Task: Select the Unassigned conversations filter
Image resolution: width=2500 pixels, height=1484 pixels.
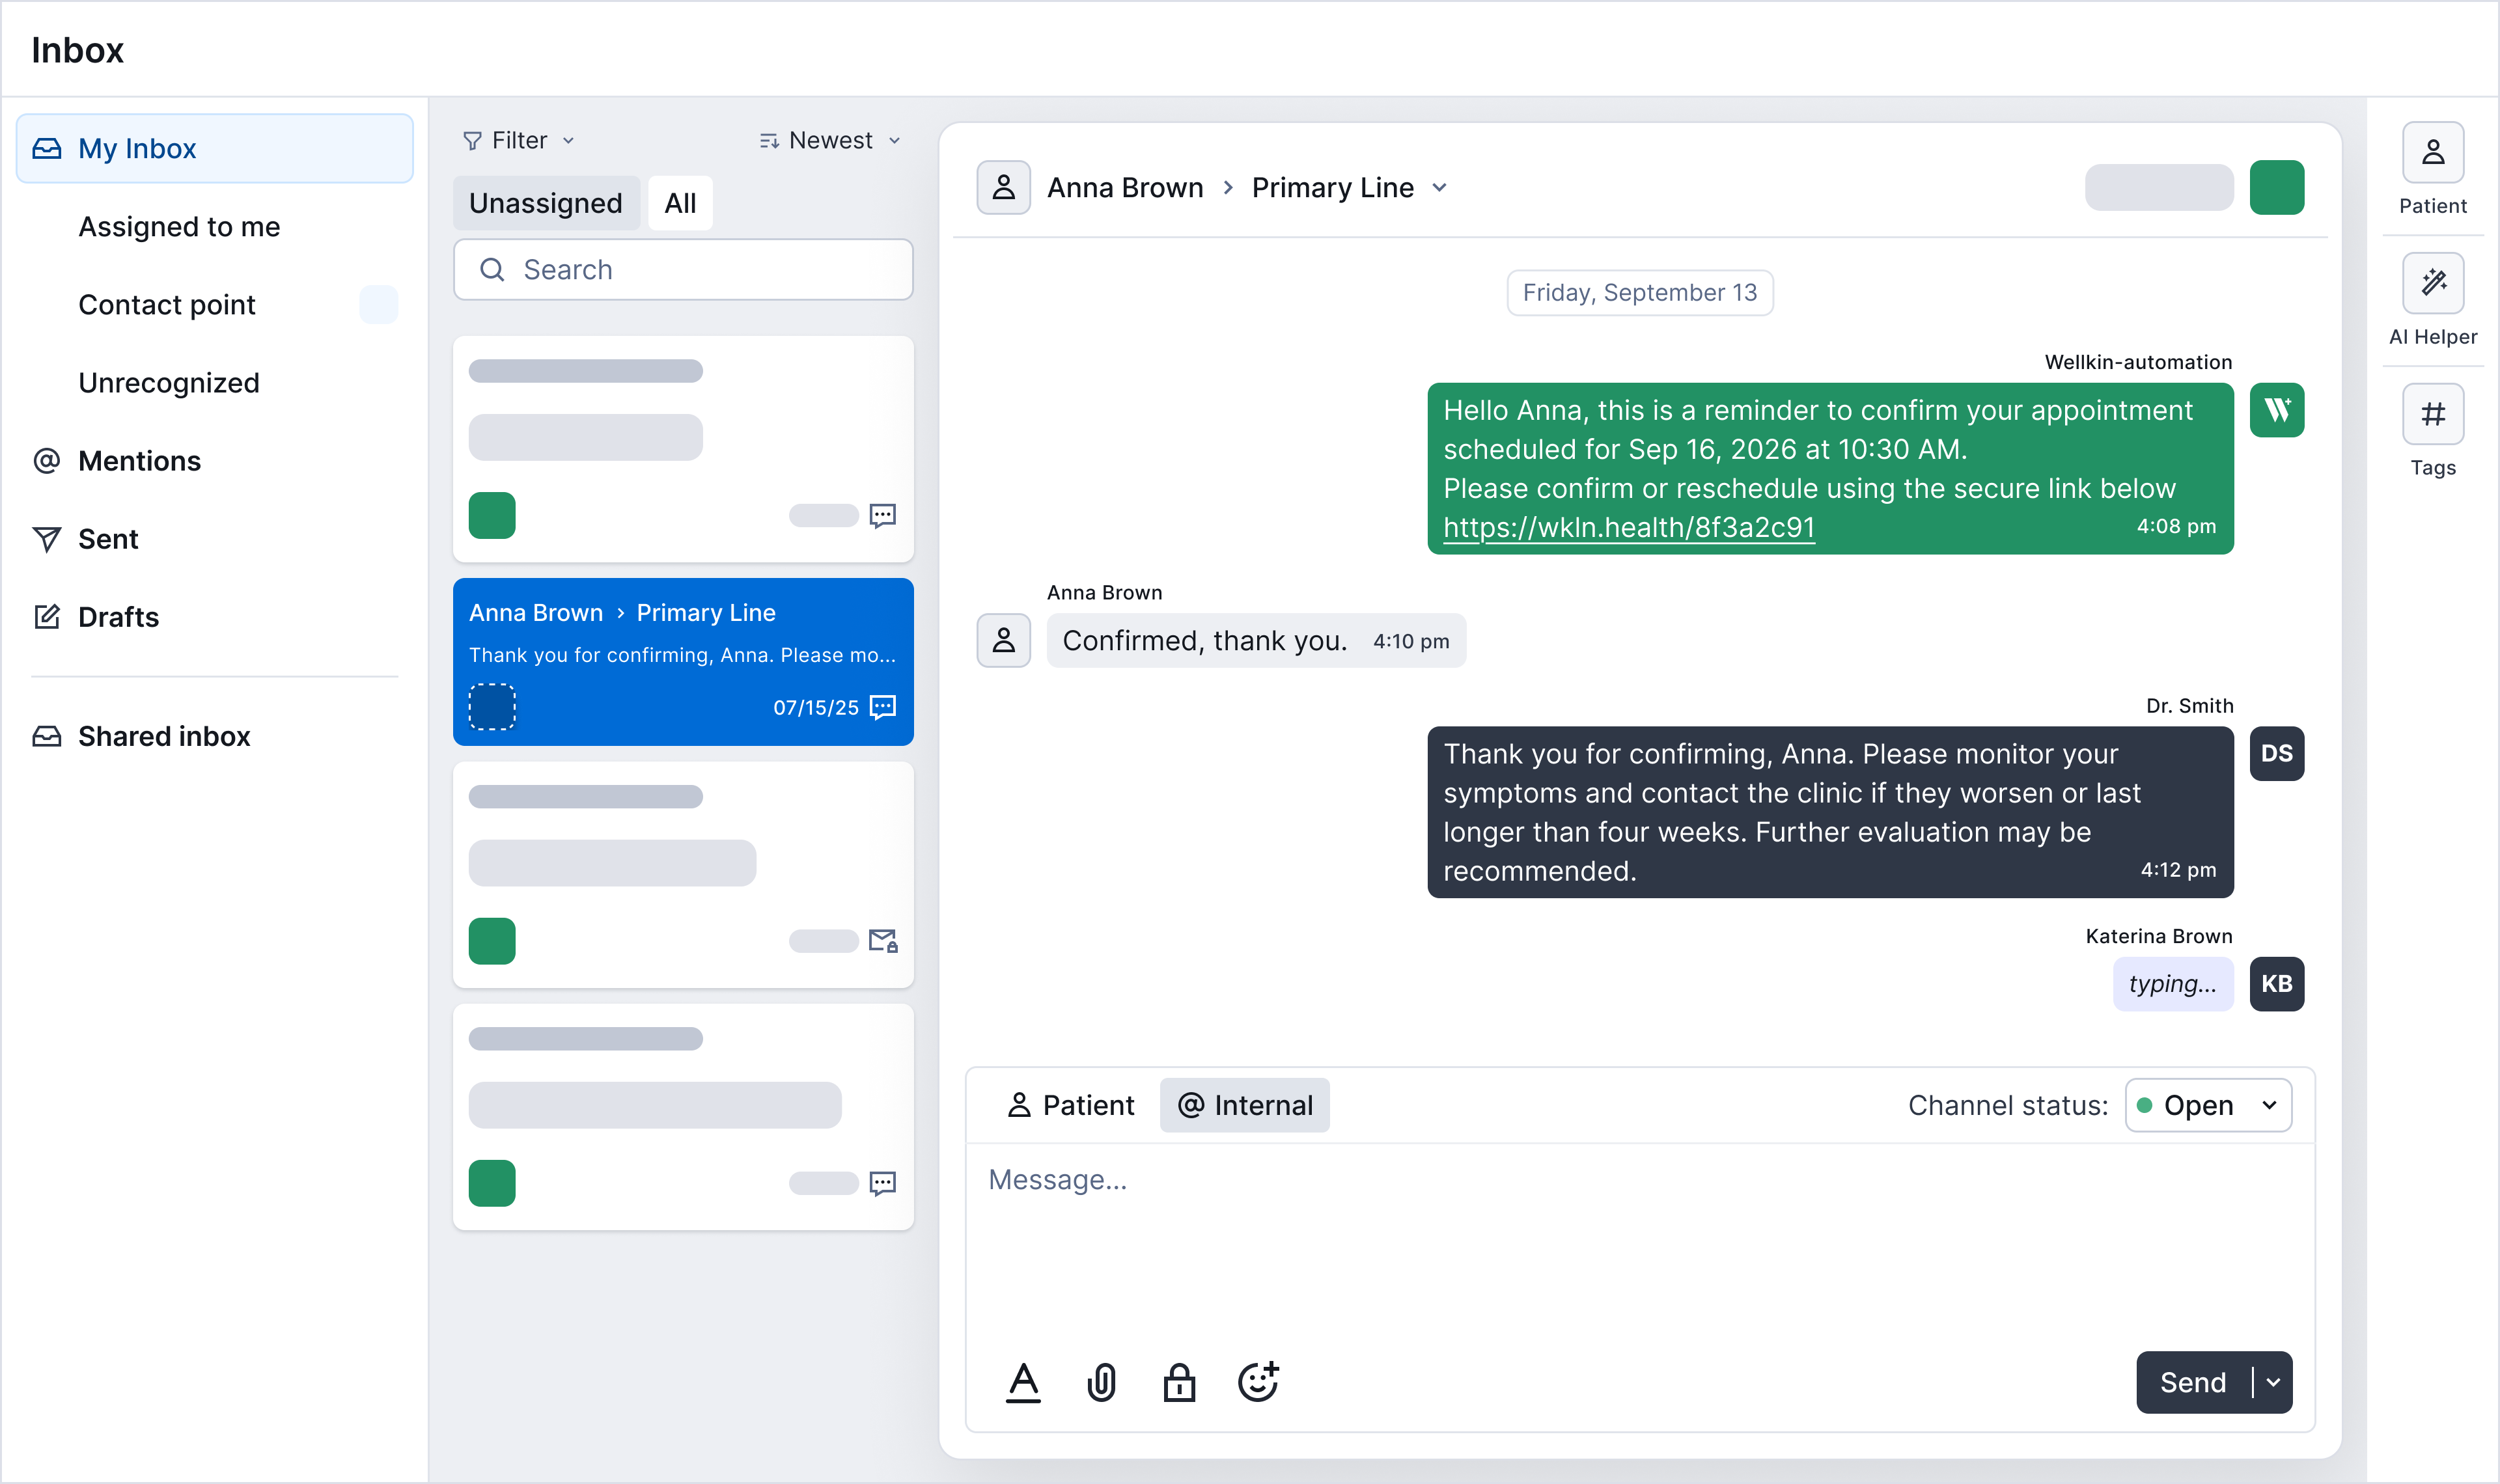Action: click(546, 202)
